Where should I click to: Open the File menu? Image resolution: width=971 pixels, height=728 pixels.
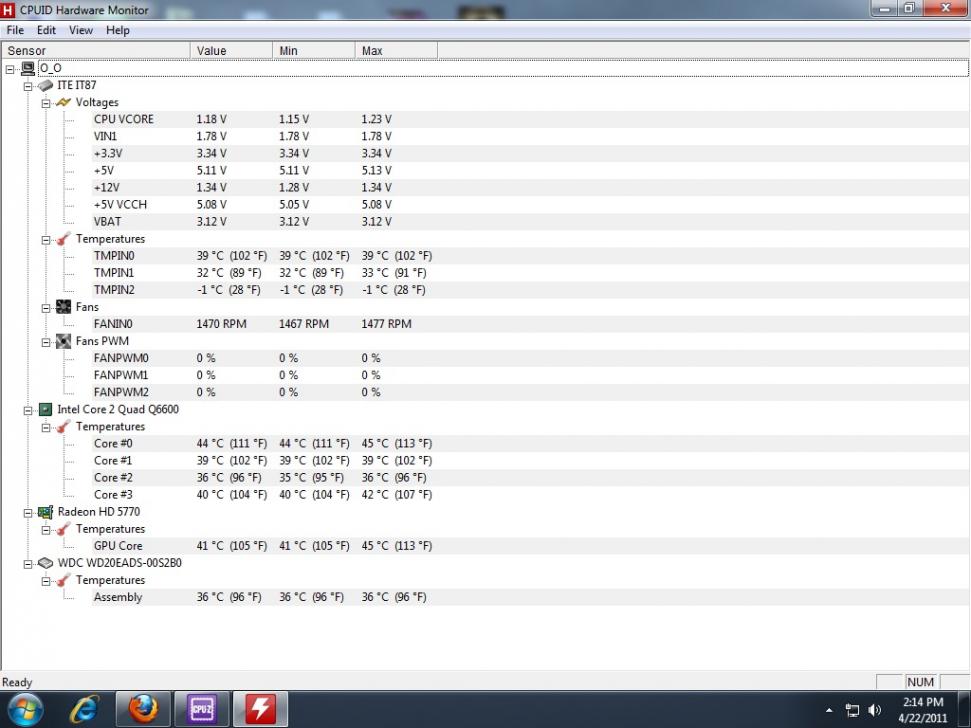click(x=15, y=30)
